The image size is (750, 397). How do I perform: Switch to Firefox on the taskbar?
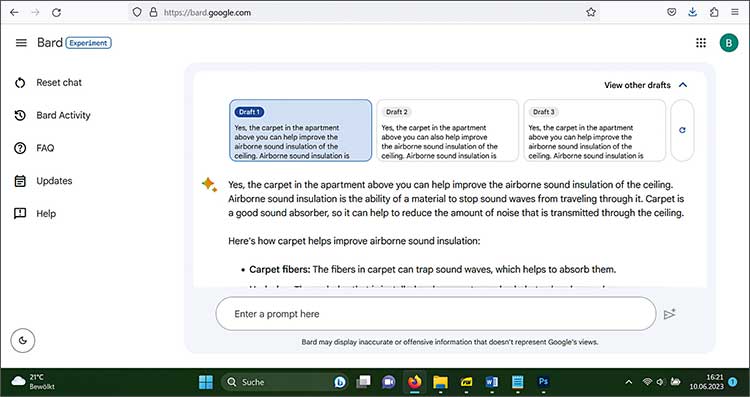(415, 382)
